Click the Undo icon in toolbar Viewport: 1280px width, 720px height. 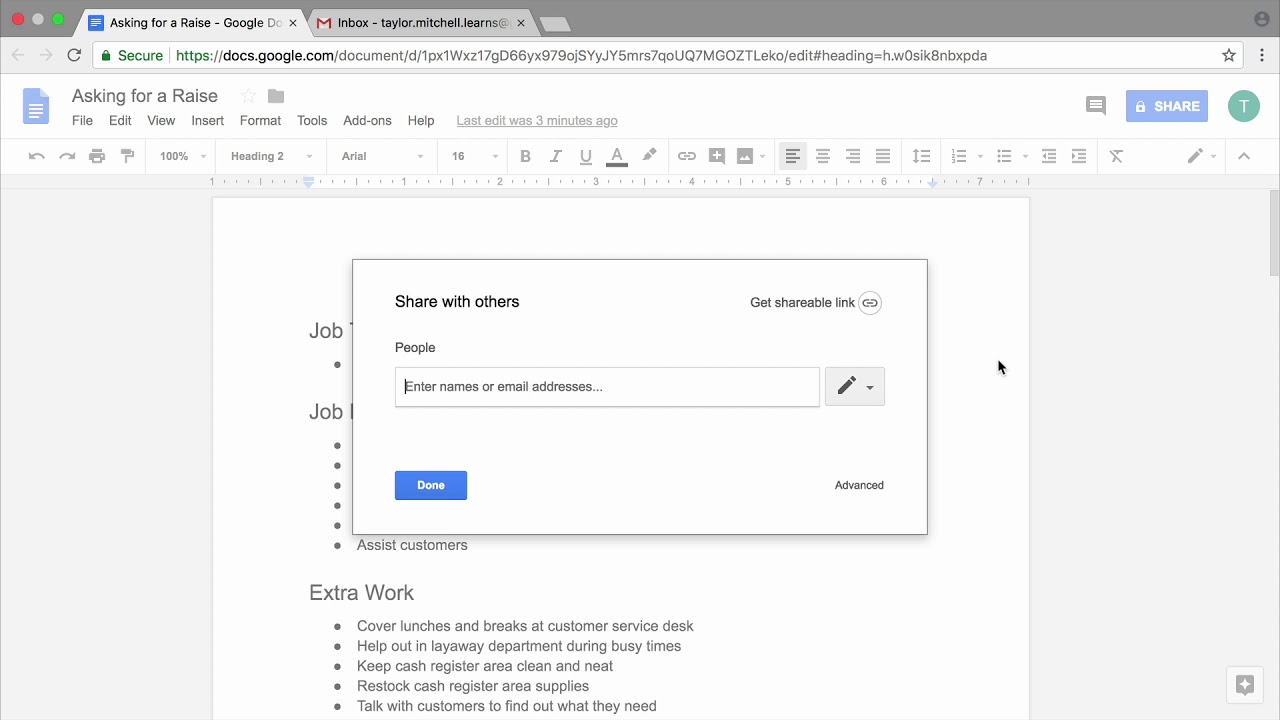(x=37, y=156)
